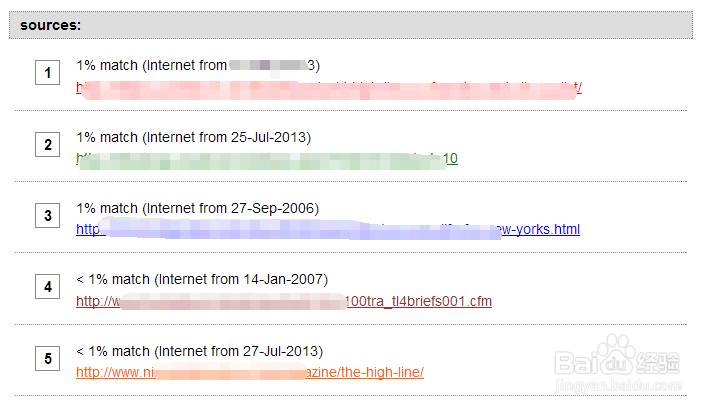Click the jingyan.baidu.com watermark text

pos(618,385)
